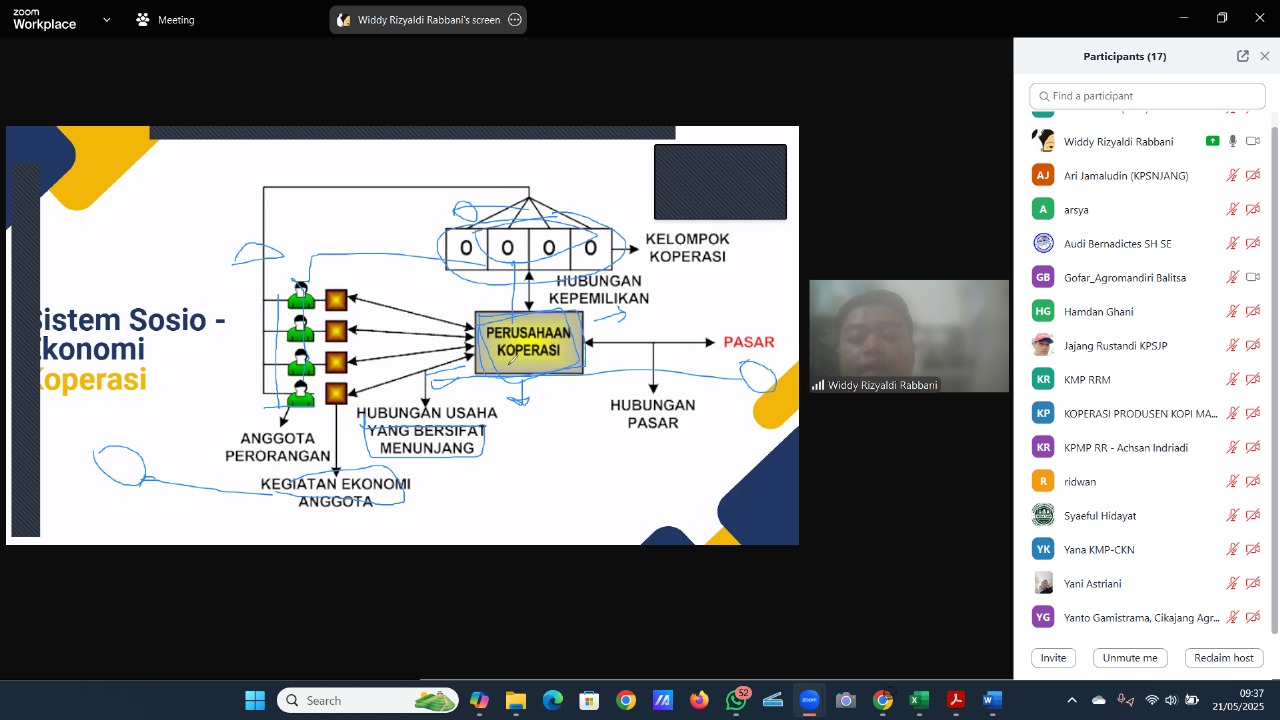Open Microsoft Word from the taskbar
1280x720 pixels.
tap(992, 700)
